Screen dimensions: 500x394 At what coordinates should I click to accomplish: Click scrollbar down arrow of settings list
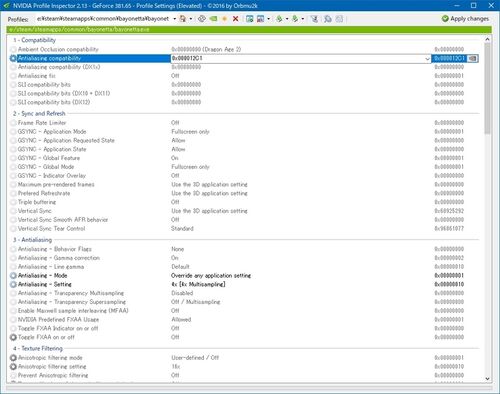click(487, 379)
